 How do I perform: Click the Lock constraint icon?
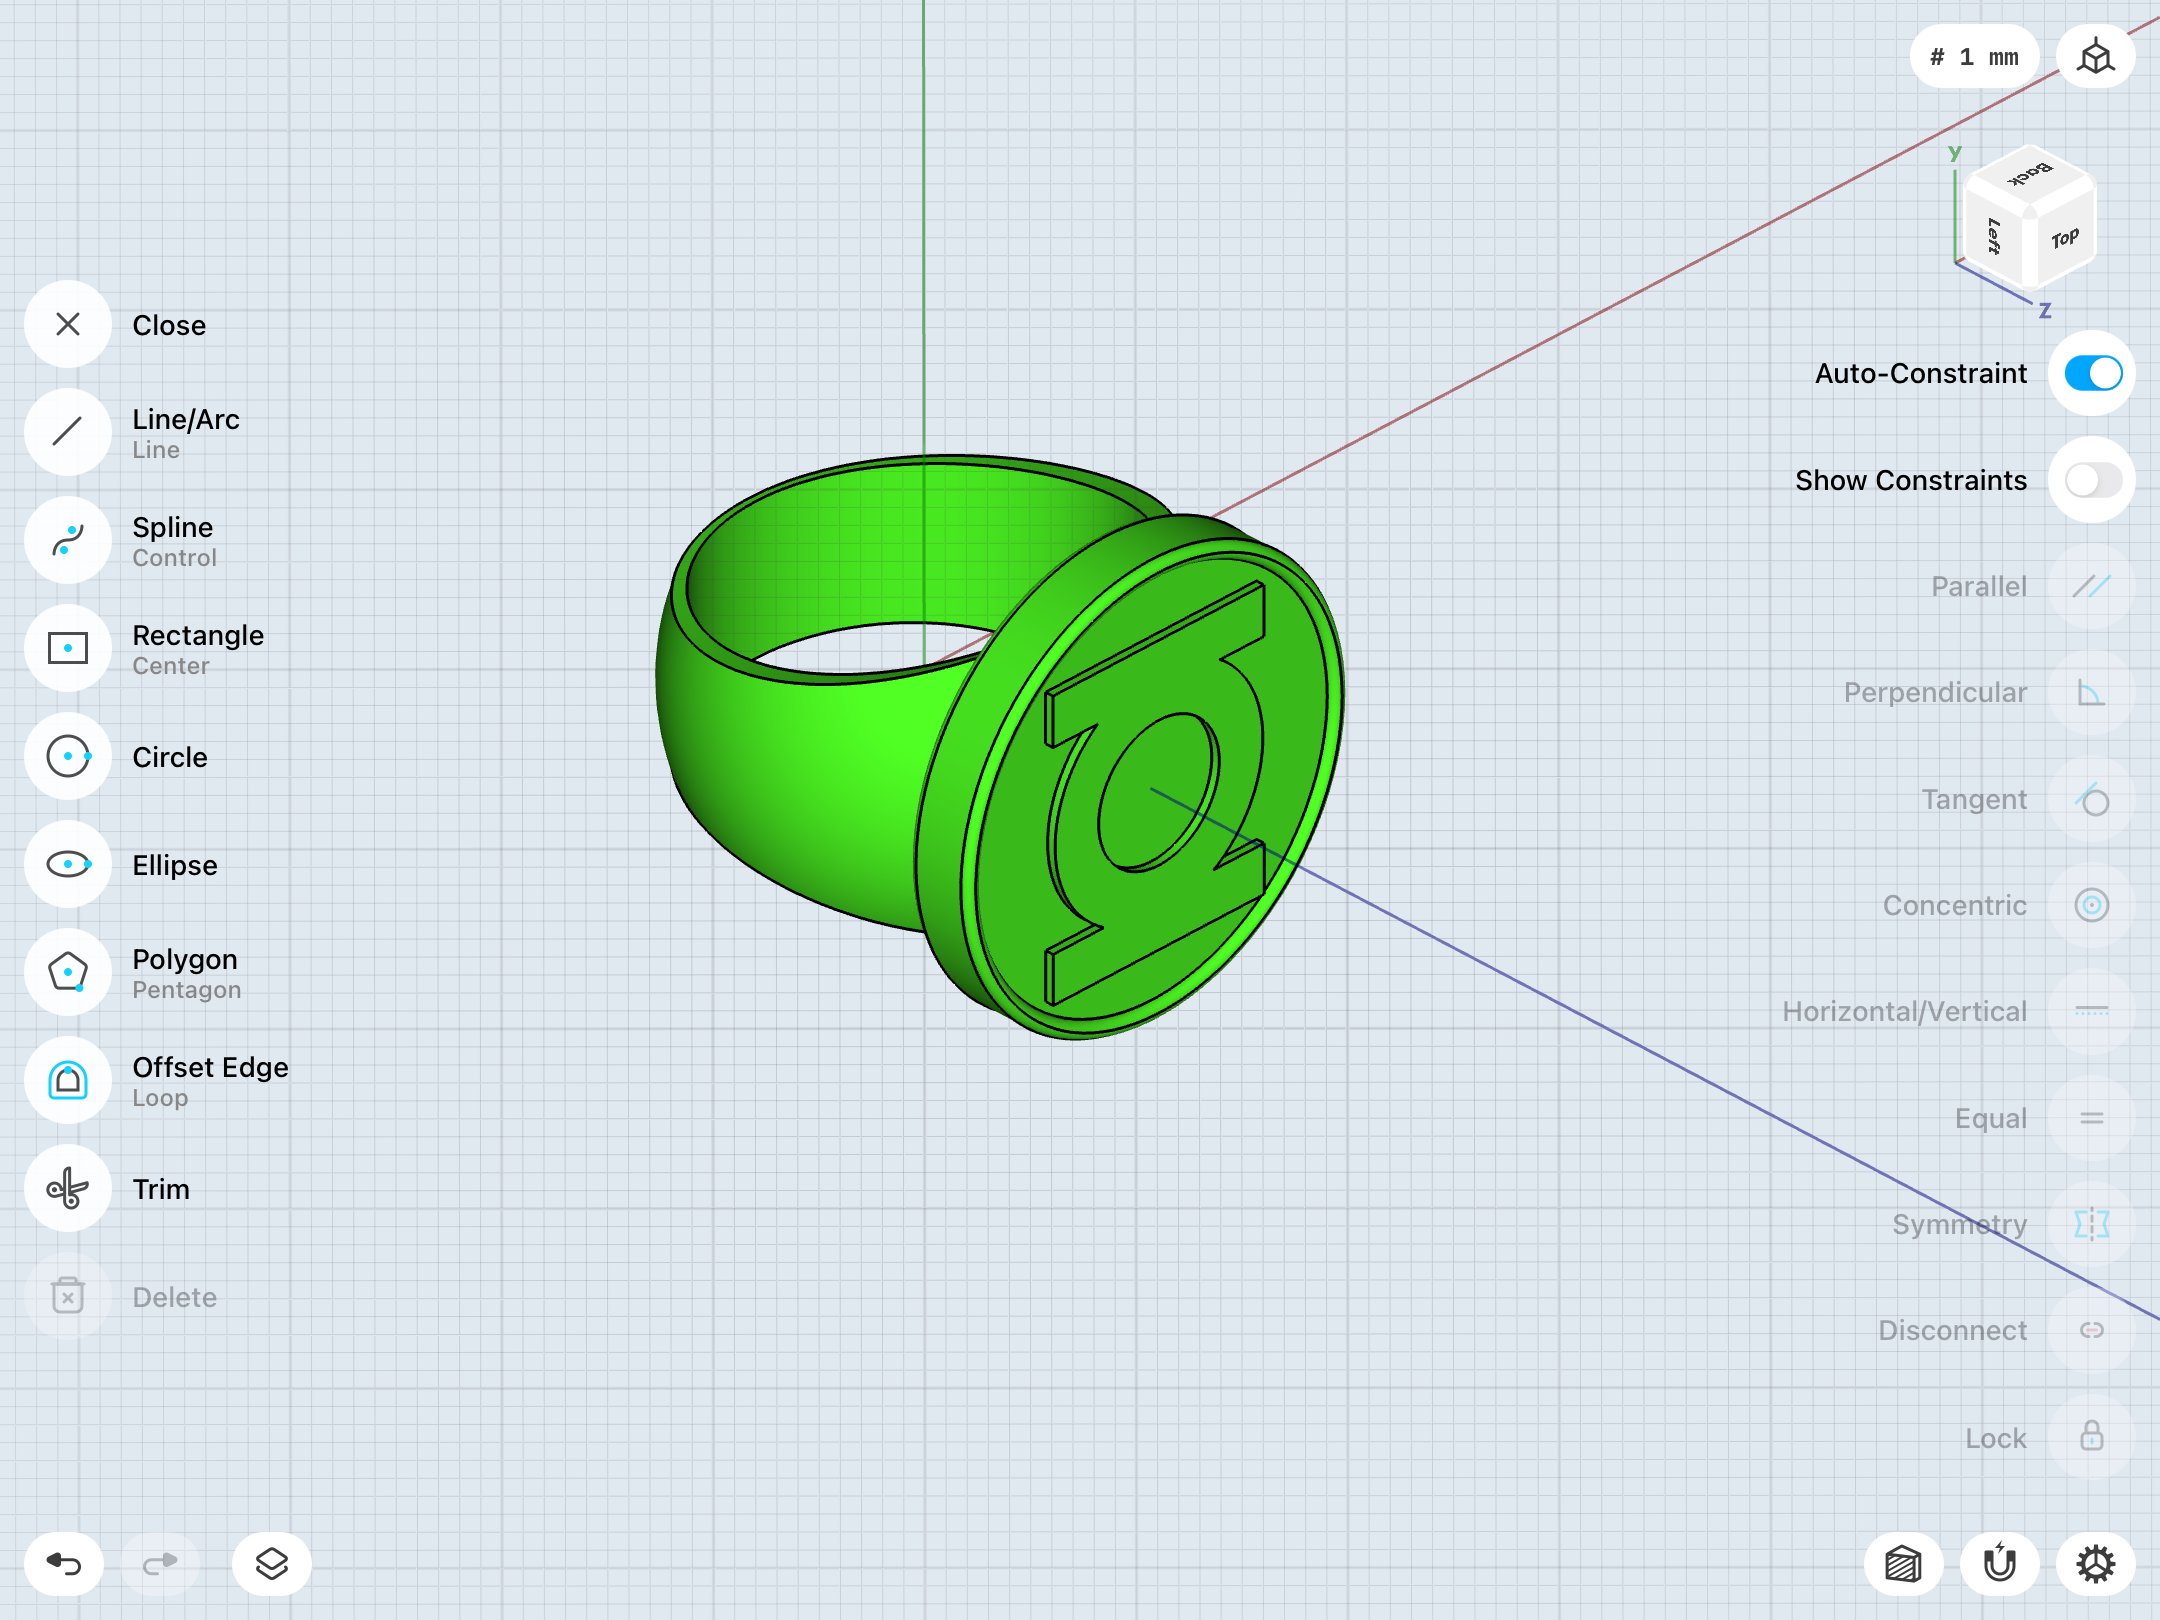[x=2092, y=1437]
